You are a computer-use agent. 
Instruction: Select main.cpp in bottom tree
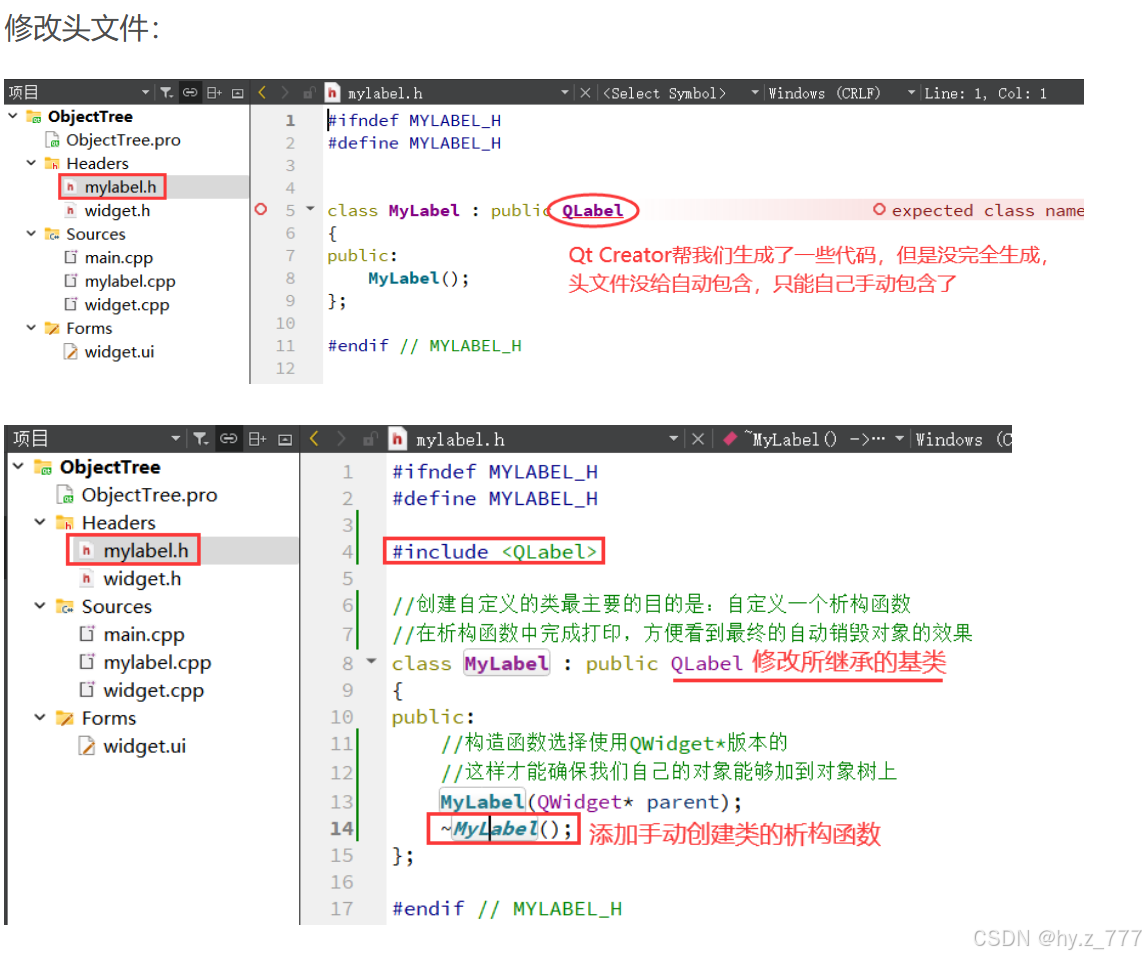pyautogui.click(x=143, y=634)
